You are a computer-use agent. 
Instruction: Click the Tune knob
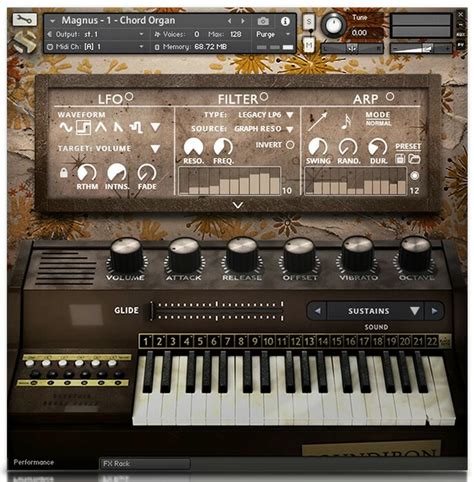click(333, 25)
